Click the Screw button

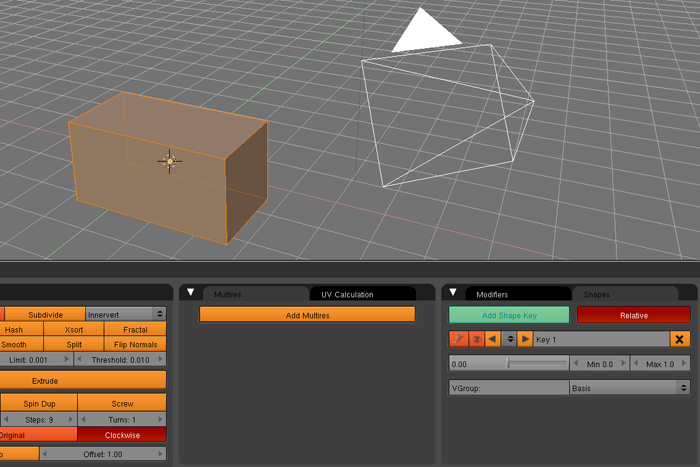122,403
